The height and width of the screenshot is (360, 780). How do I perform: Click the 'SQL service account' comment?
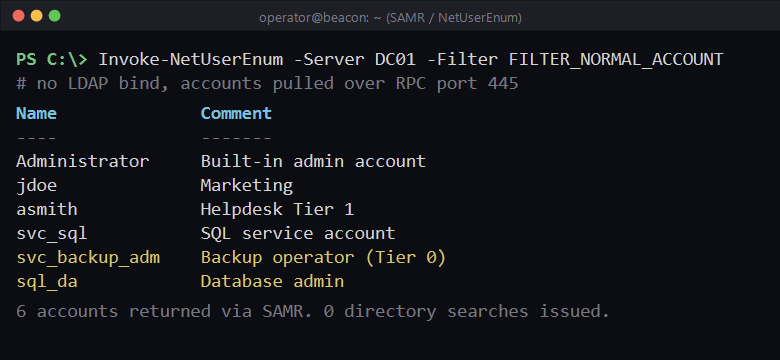pyautogui.click(x=298, y=234)
